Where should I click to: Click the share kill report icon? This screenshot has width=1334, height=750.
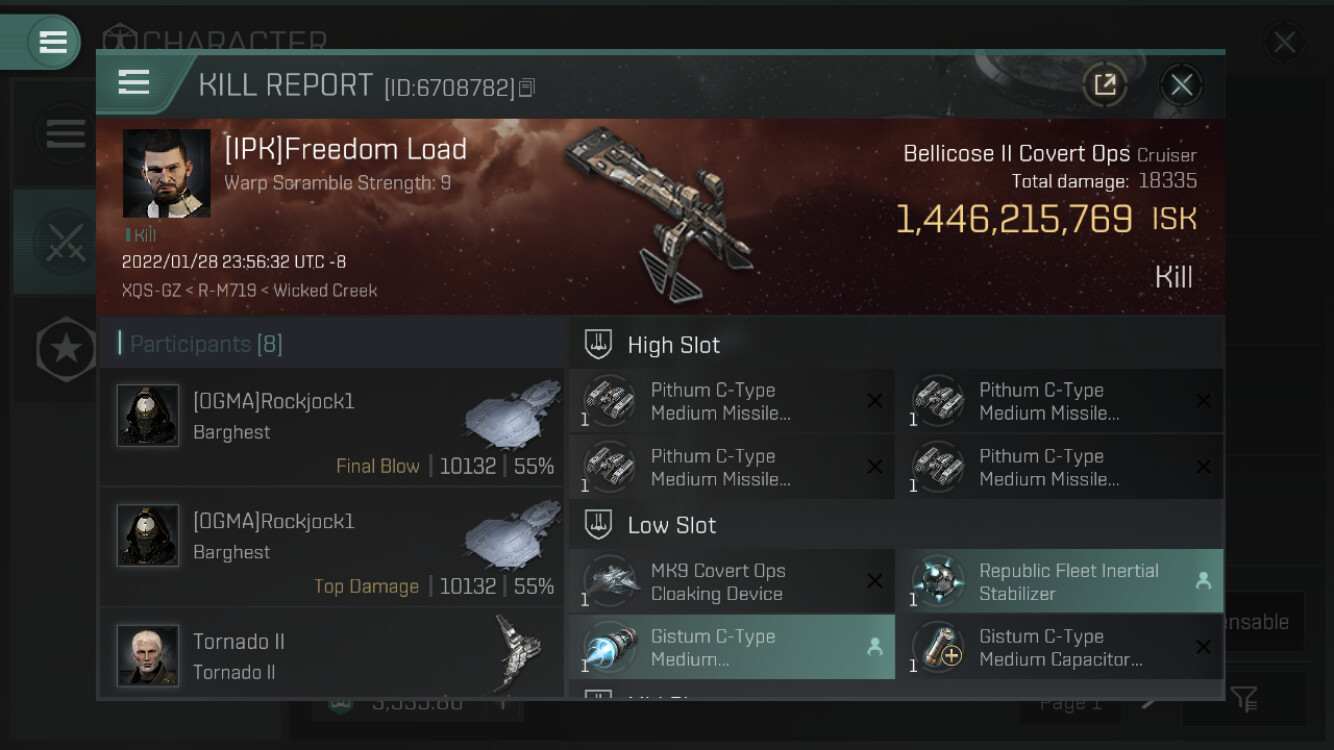1105,85
